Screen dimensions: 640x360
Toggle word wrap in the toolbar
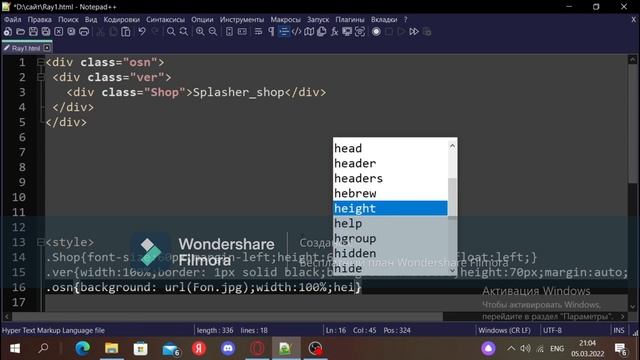pos(258,31)
